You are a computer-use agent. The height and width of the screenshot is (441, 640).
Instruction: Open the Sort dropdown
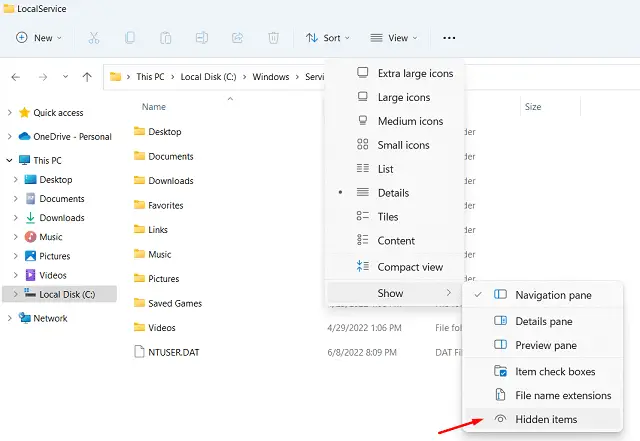click(x=328, y=38)
